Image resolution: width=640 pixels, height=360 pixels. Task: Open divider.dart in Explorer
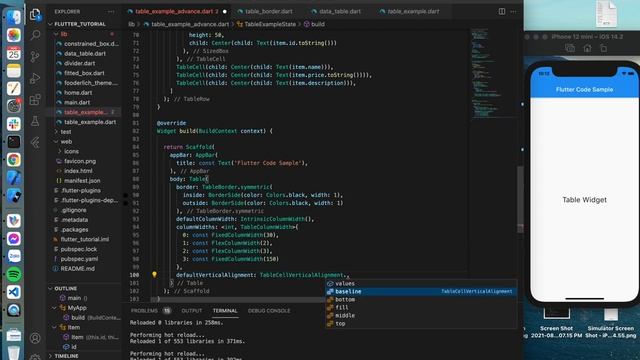pos(80,63)
